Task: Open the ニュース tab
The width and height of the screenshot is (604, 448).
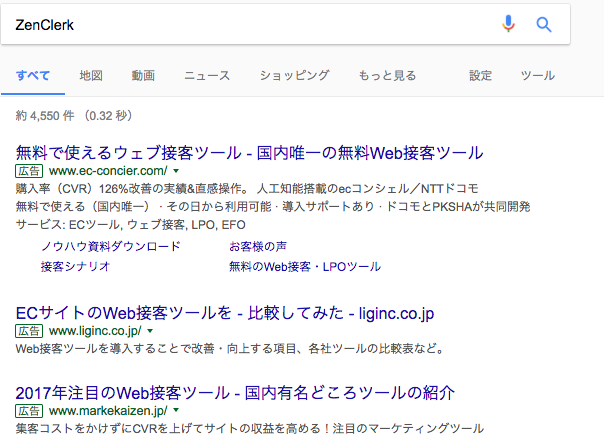Action: (207, 76)
